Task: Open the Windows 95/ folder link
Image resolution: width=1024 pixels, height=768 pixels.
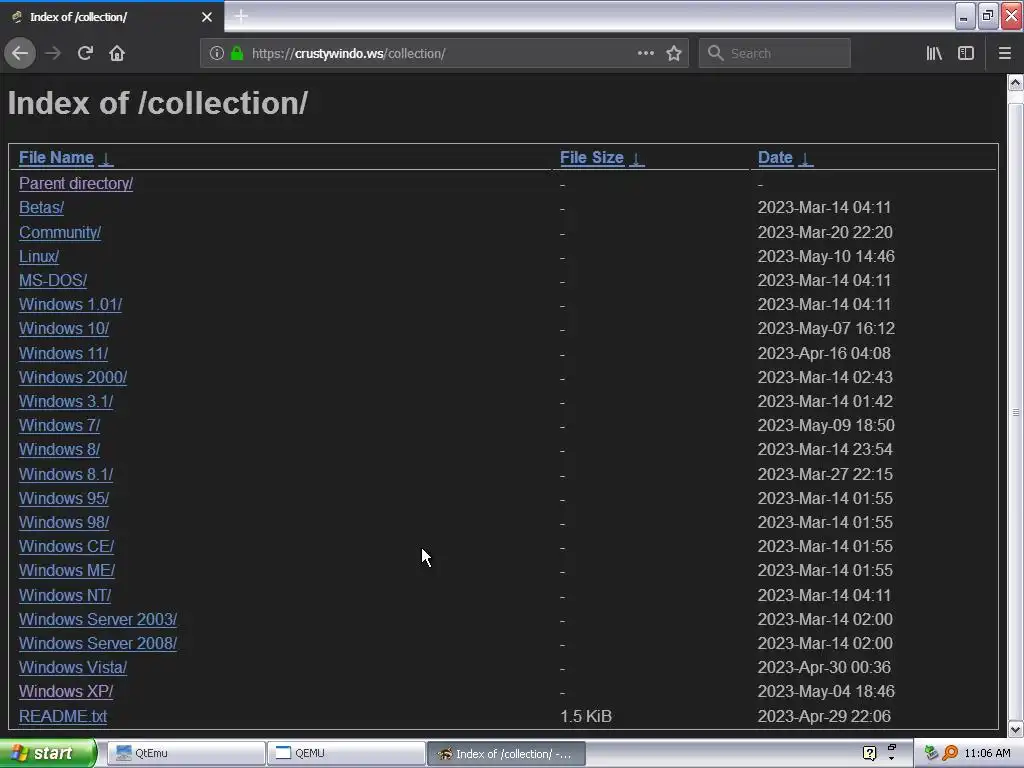Action: point(64,499)
